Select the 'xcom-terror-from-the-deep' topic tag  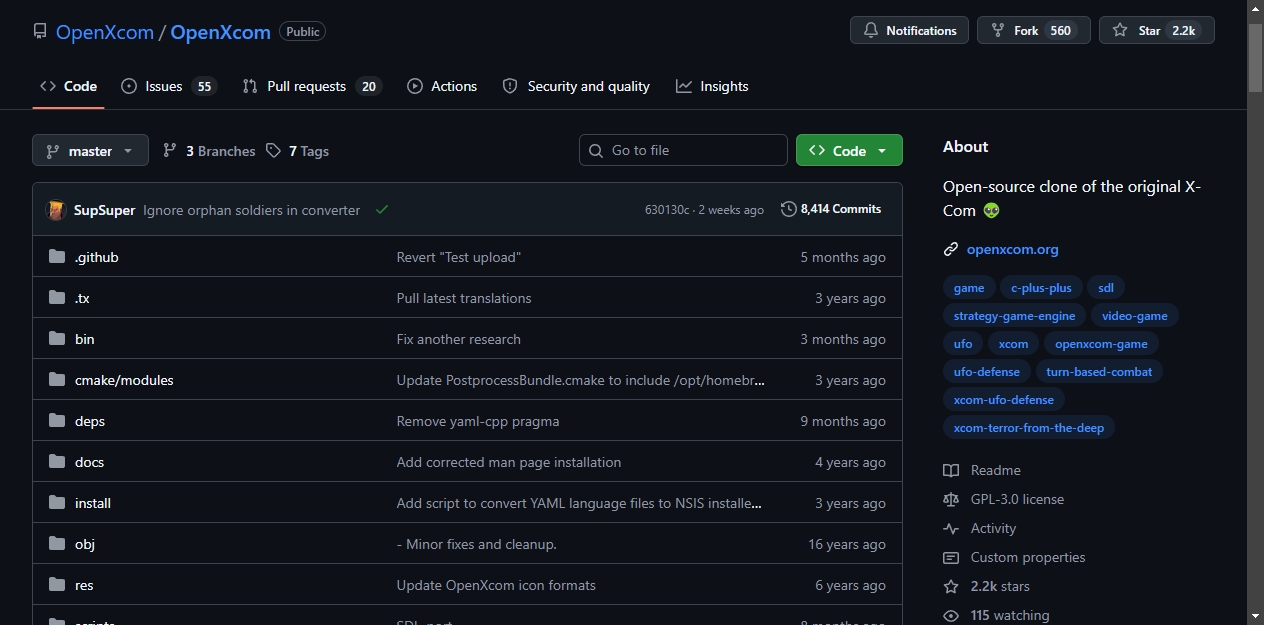[x=1029, y=428]
